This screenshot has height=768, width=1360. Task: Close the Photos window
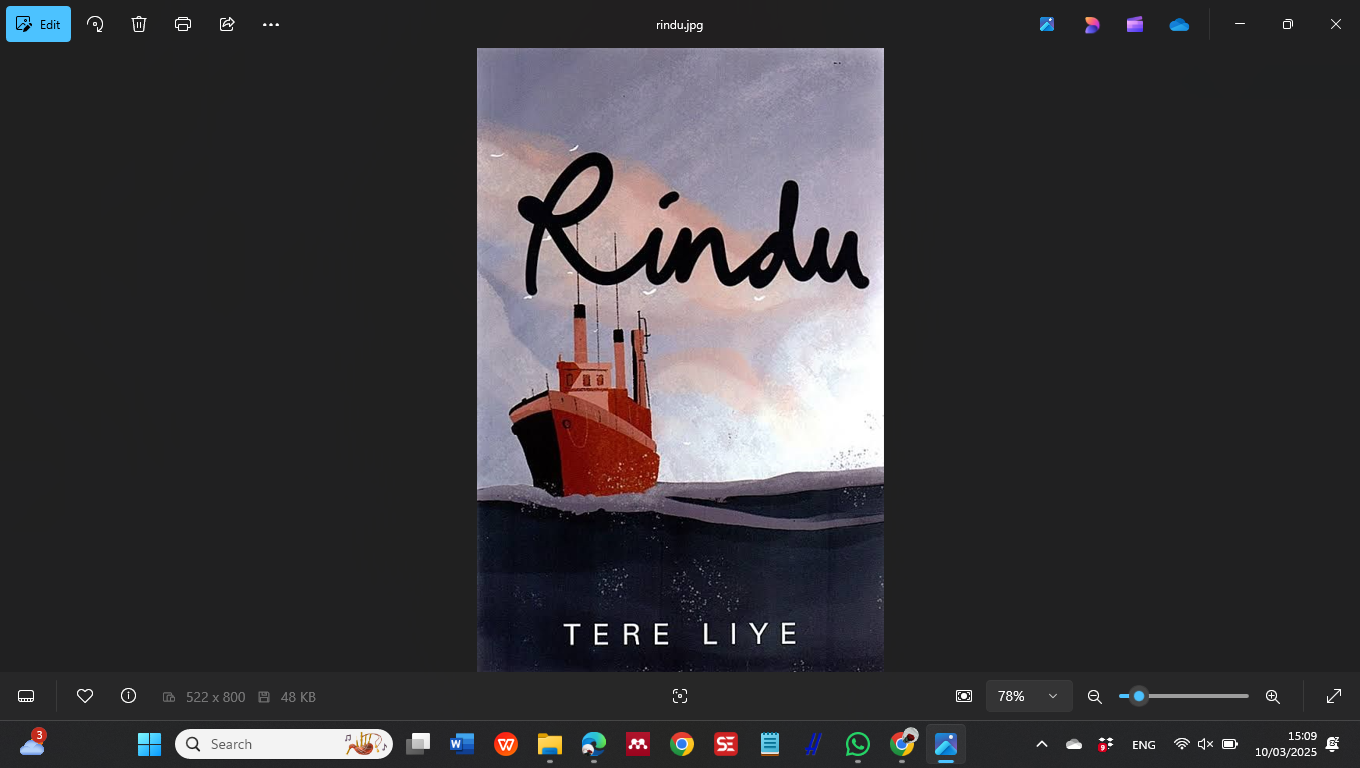click(1336, 24)
